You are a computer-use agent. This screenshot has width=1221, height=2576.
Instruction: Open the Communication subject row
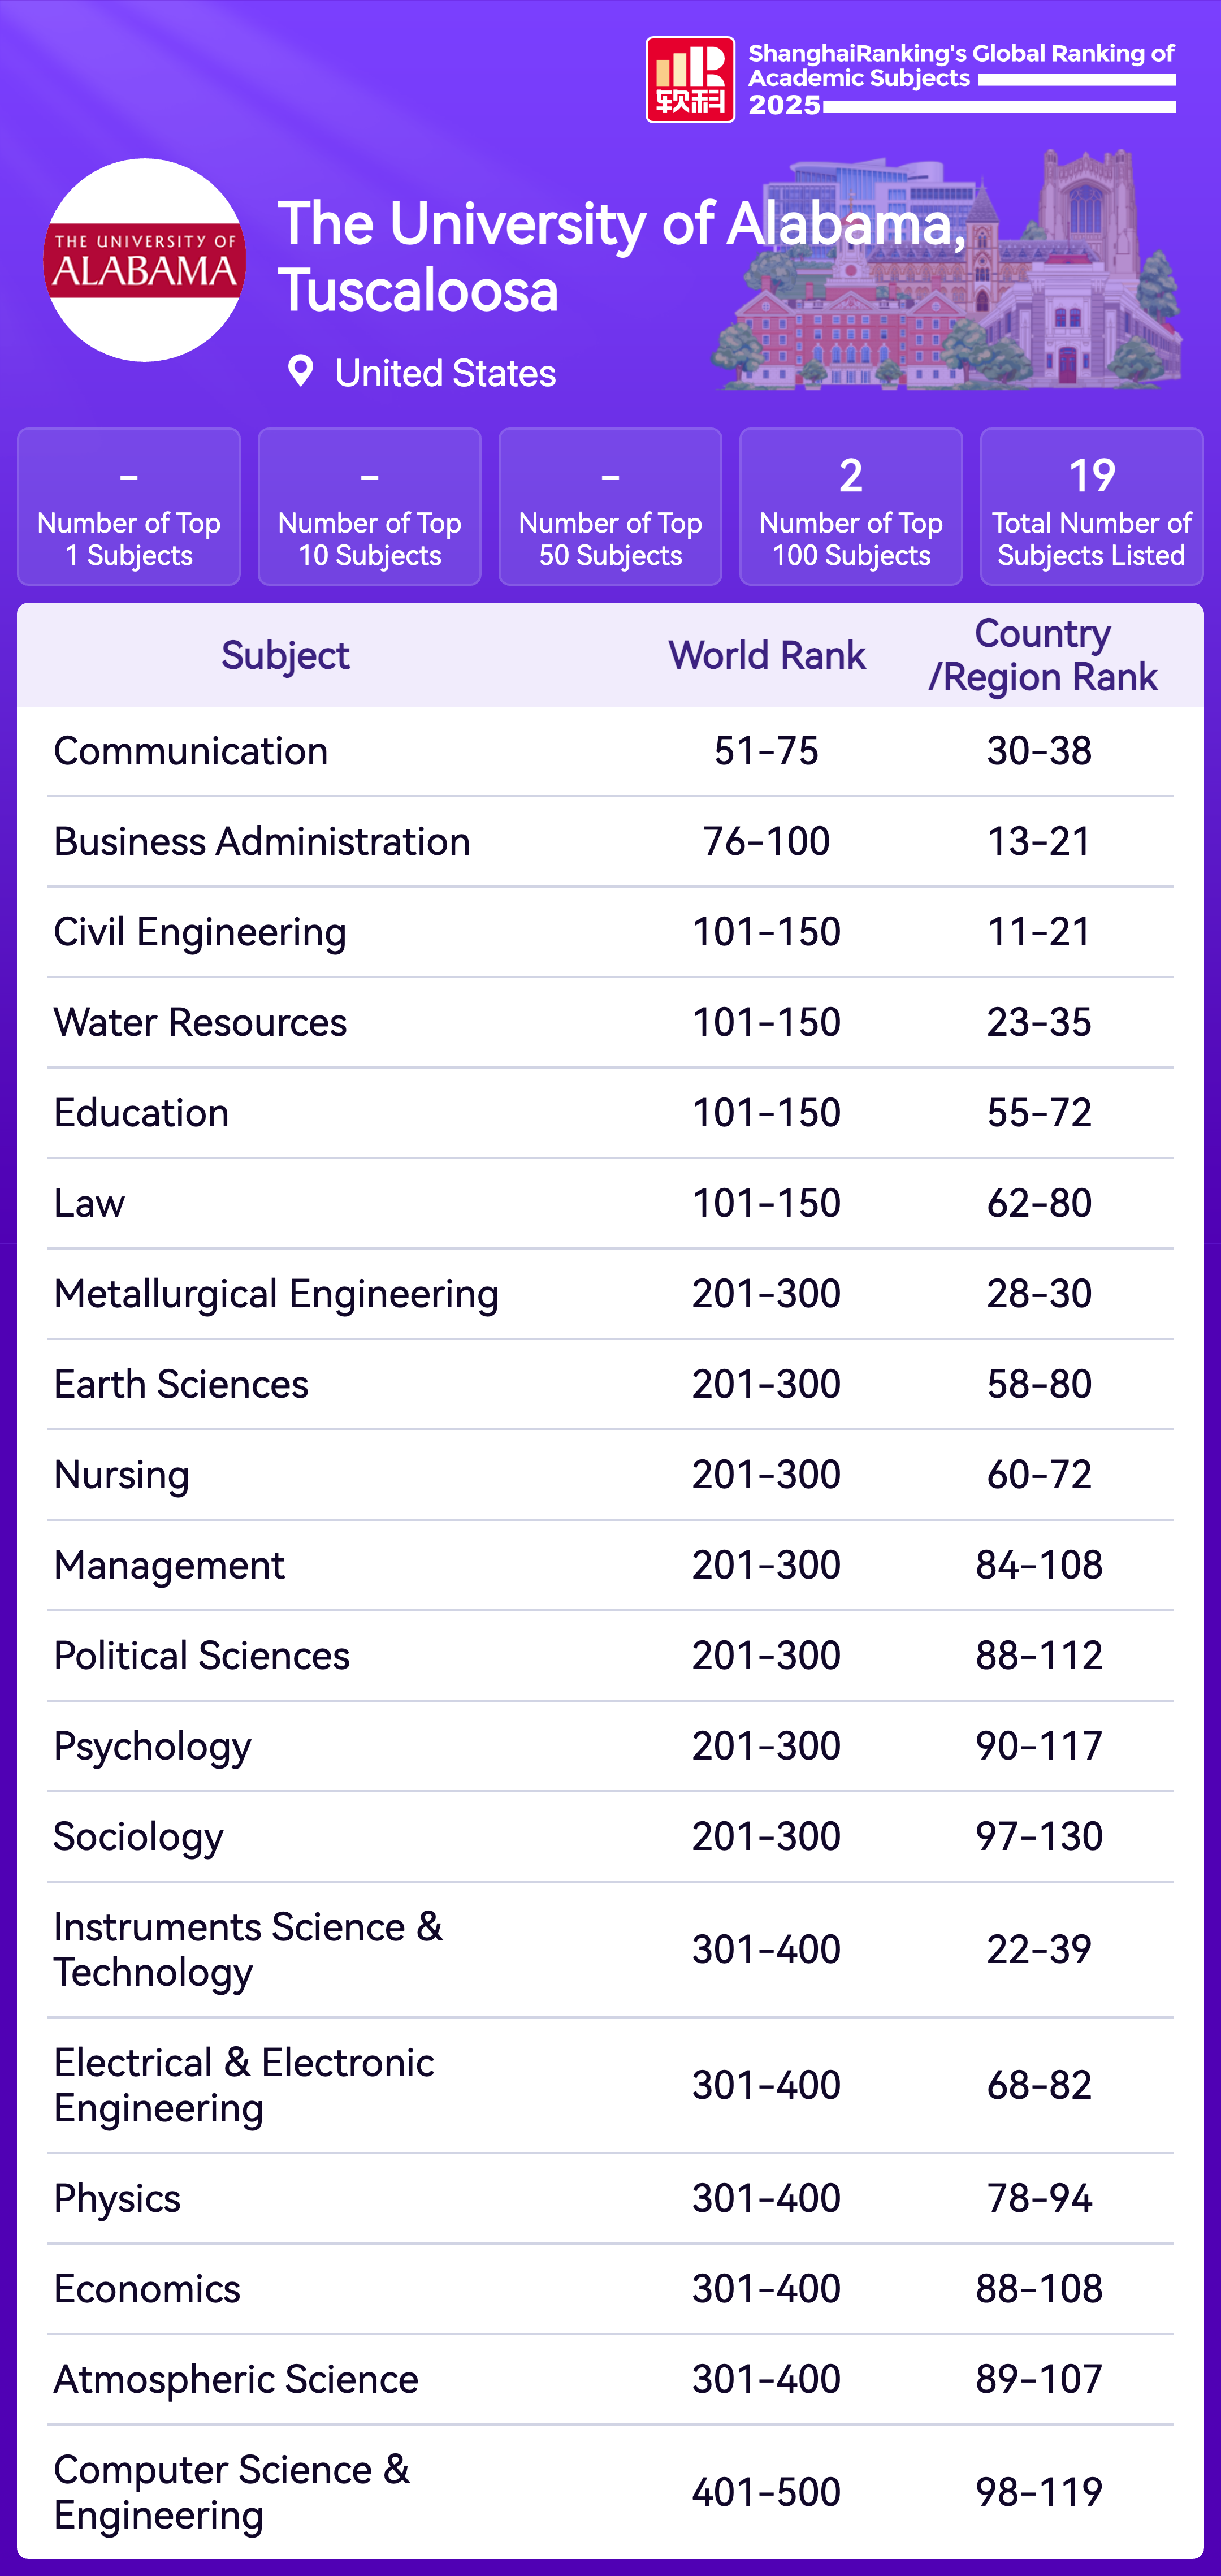tap(191, 751)
